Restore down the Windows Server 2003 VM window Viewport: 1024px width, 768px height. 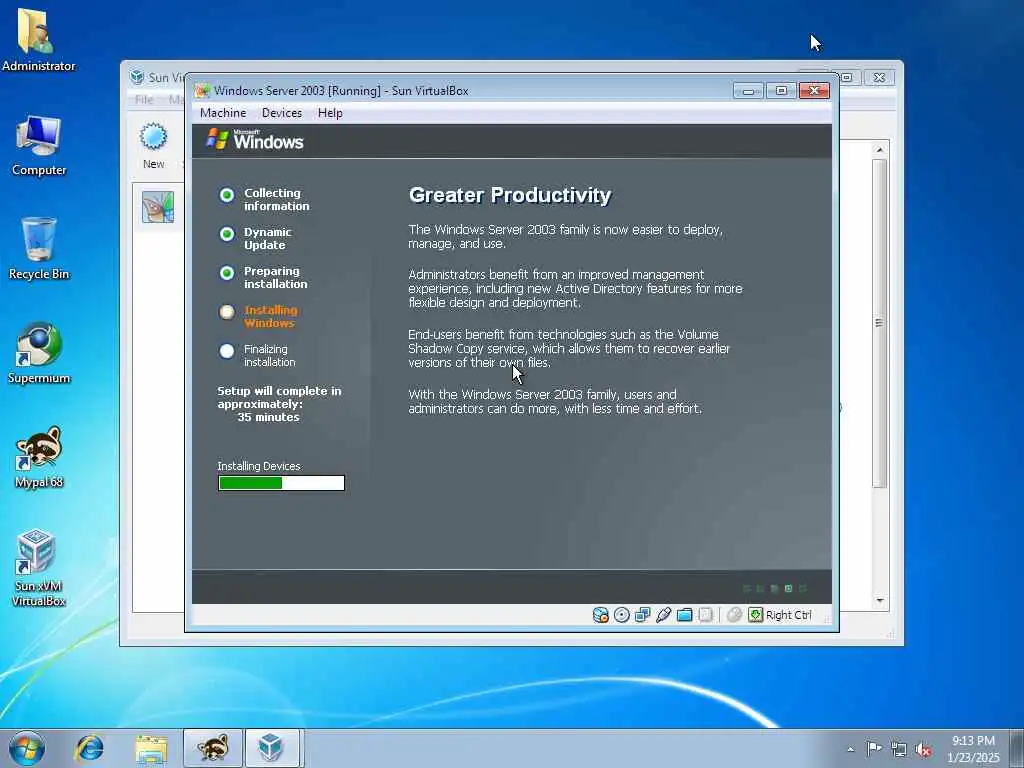tap(781, 91)
